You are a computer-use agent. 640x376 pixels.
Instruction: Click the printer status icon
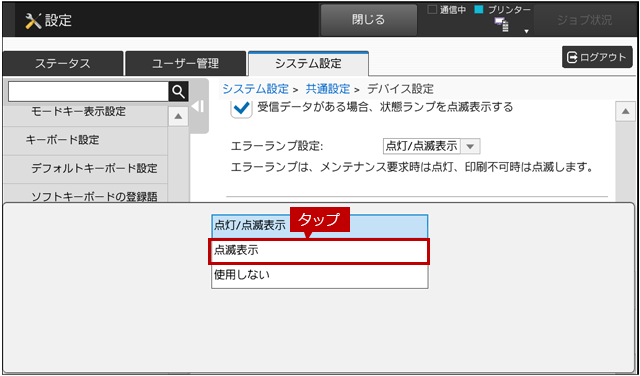pos(502,25)
